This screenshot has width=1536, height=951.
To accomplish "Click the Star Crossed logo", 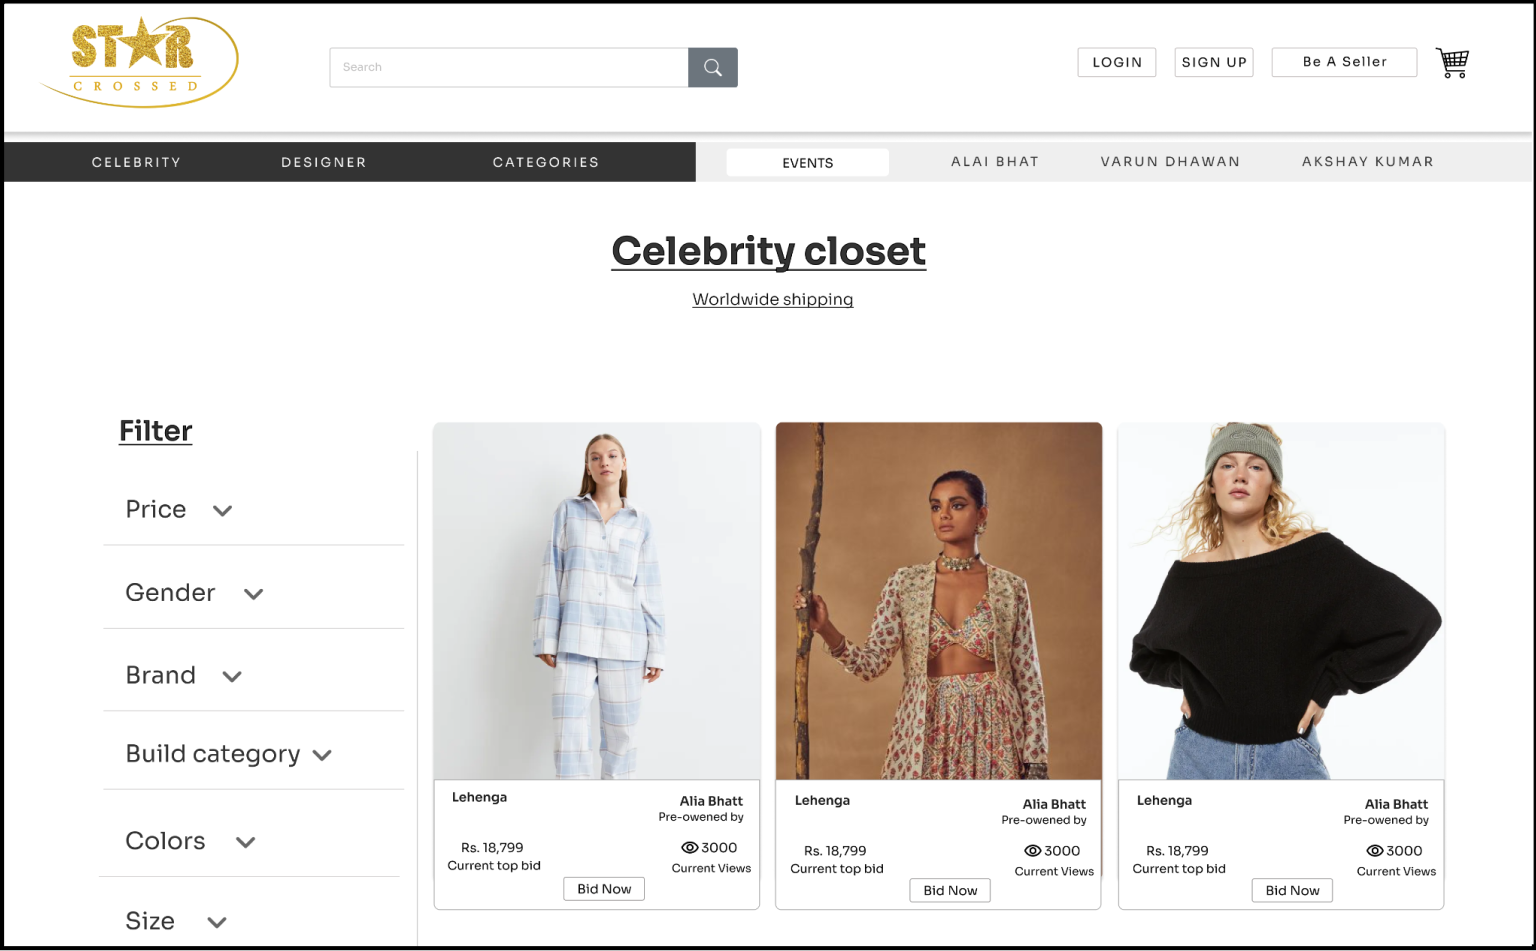I will pyautogui.click(x=139, y=61).
